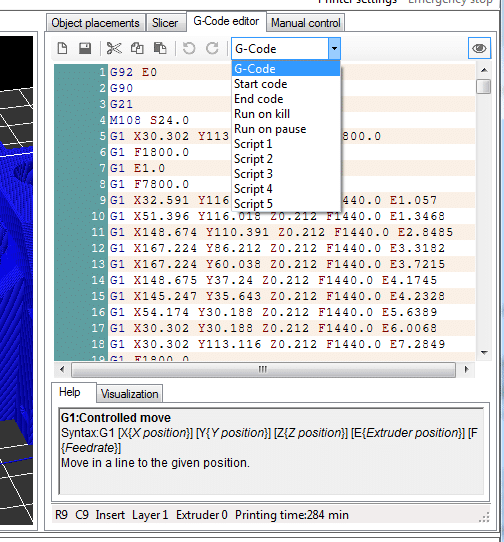Image resolution: width=504 pixels, height=542 pixels.
Task: Click the Undo arrow icon
Action: [x=189, y=48]
